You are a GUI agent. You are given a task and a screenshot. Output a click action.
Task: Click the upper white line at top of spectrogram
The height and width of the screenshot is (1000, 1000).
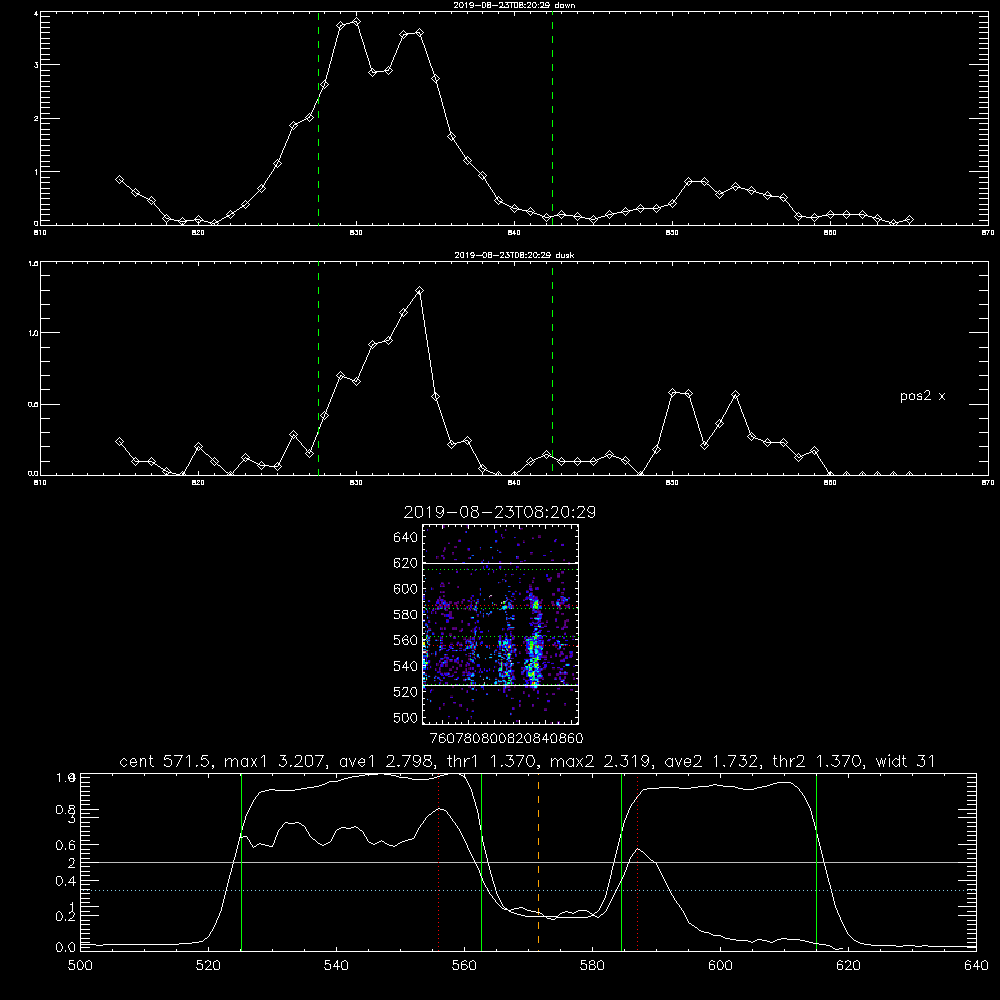[501, 563]
